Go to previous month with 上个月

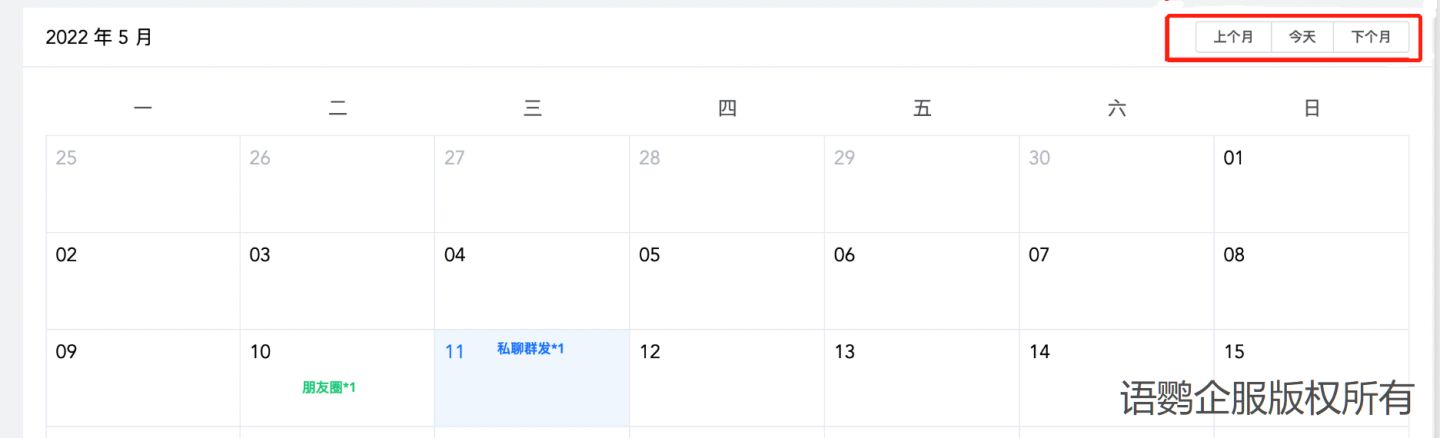1233,38
